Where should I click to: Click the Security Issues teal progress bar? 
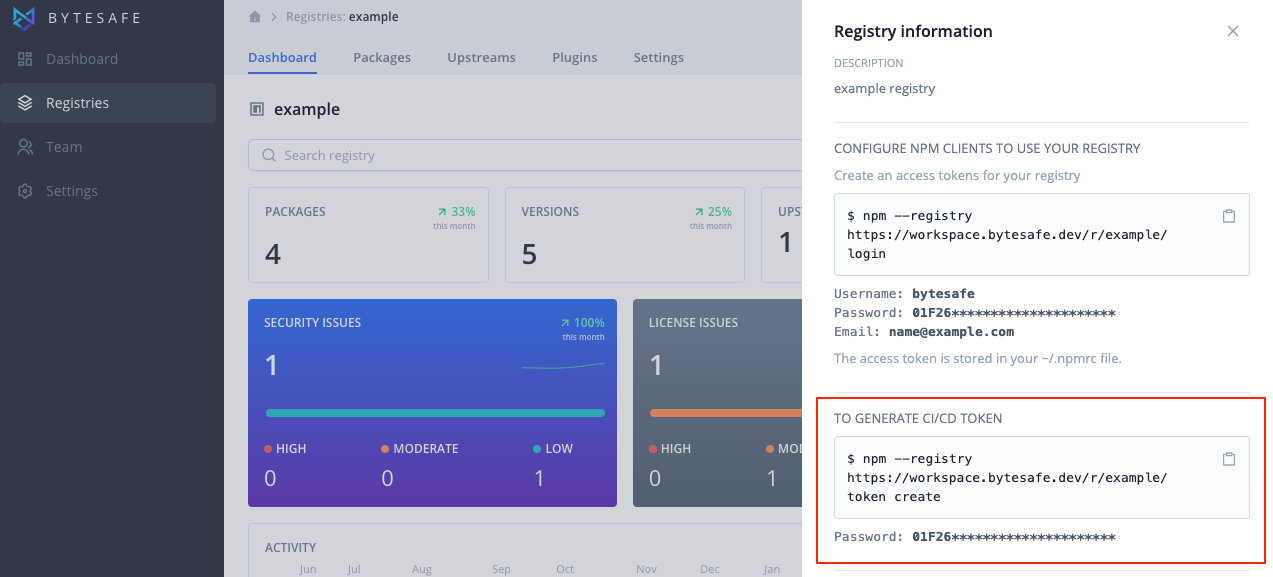click(x=435, y=413)
